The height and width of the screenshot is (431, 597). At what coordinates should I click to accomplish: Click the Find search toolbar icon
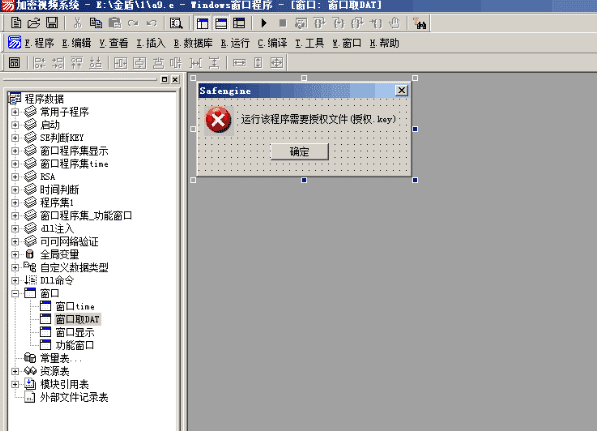click(x=176, y=23)
